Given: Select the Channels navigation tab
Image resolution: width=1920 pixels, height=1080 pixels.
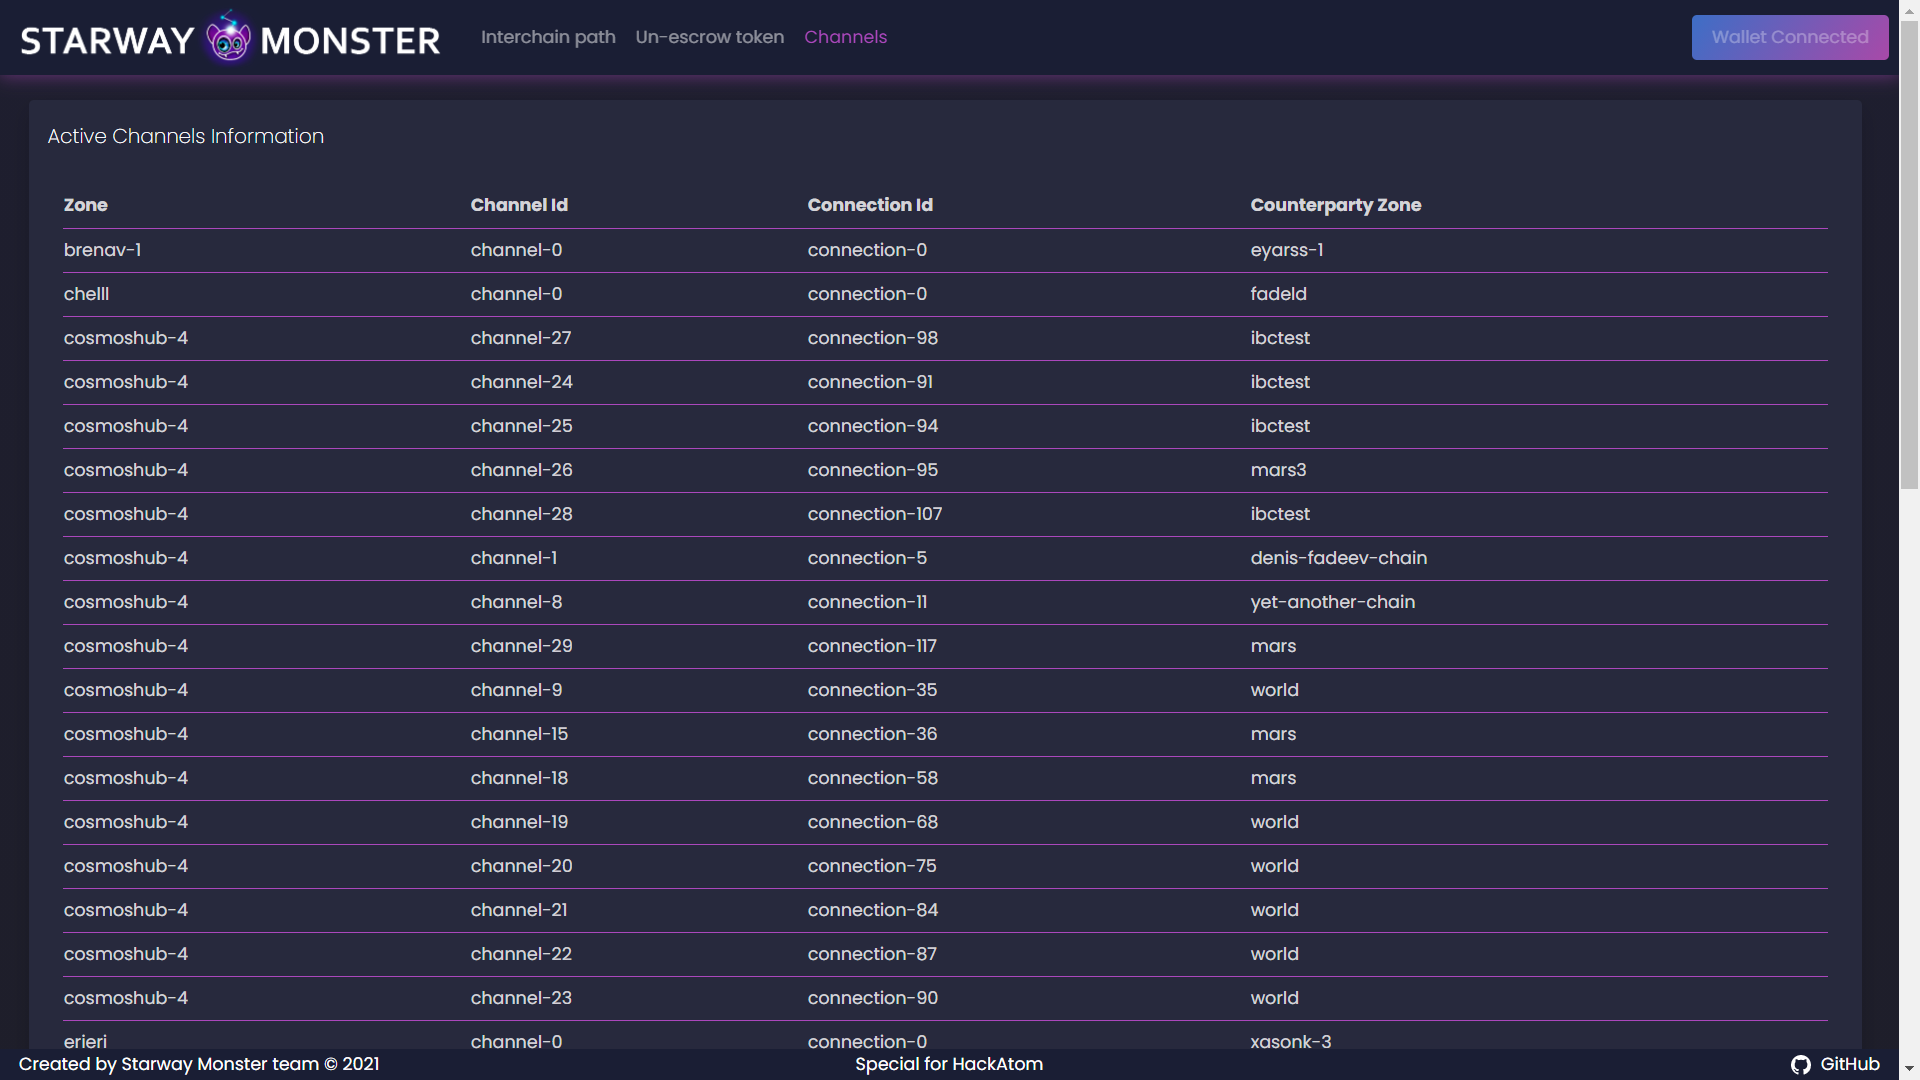Looking at the screenshot, I should coord(845,37).
